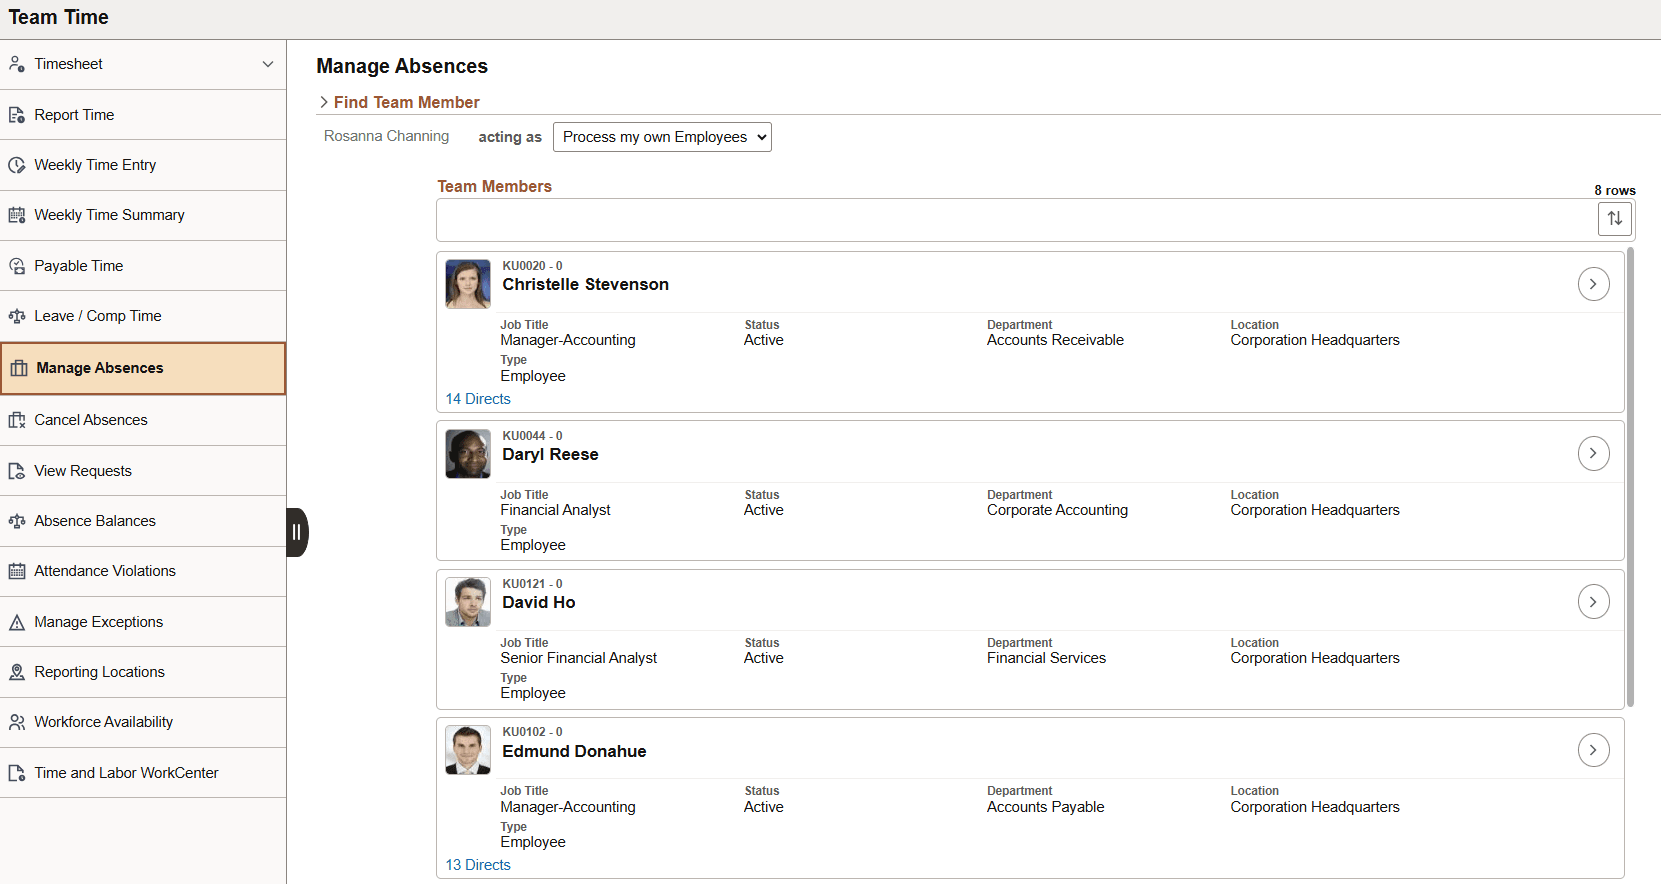This screenshot has height=884, width=1661.
Task: Click Christelle Stevenson's name
Action: pyautogui.click(x=585, y=284)
